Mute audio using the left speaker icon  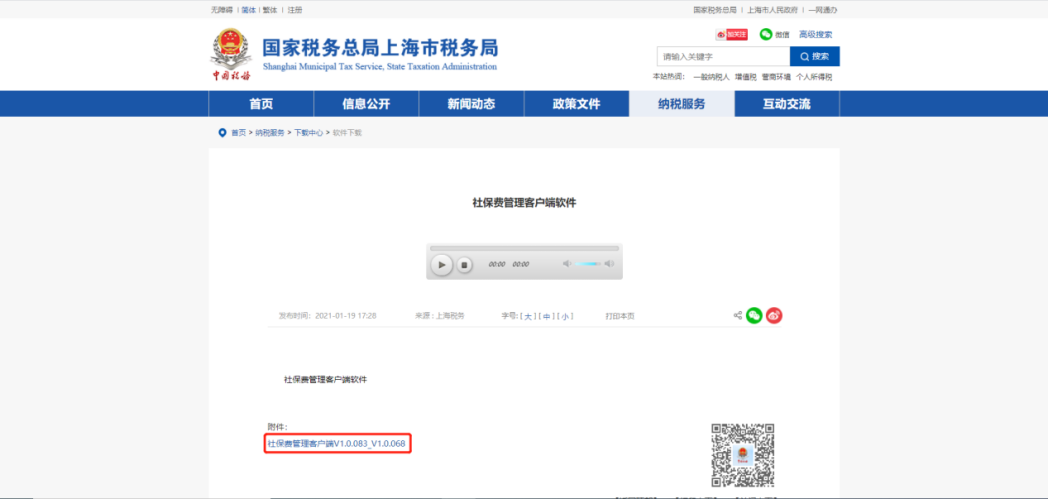(567, 264)
